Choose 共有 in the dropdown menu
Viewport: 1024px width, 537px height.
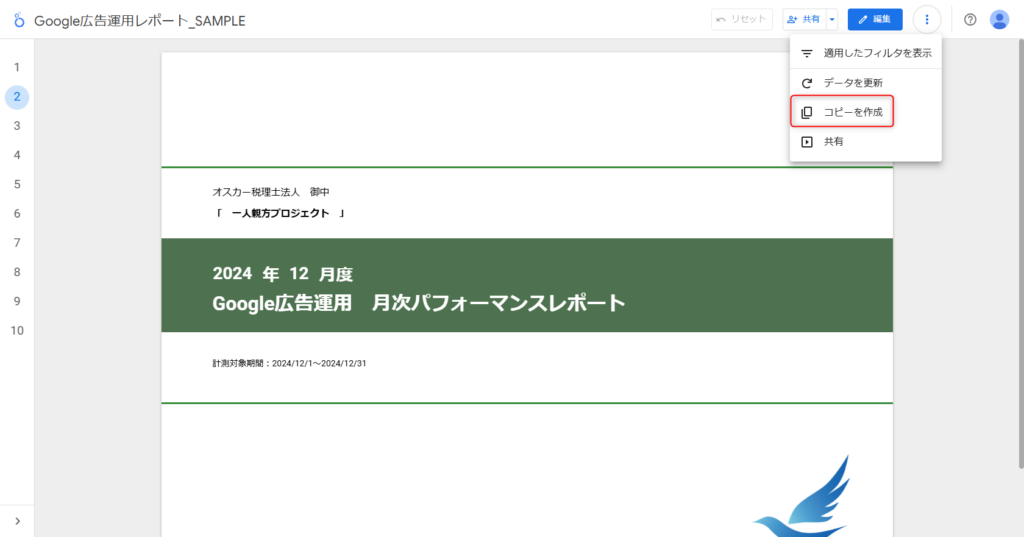click(833, 142)
